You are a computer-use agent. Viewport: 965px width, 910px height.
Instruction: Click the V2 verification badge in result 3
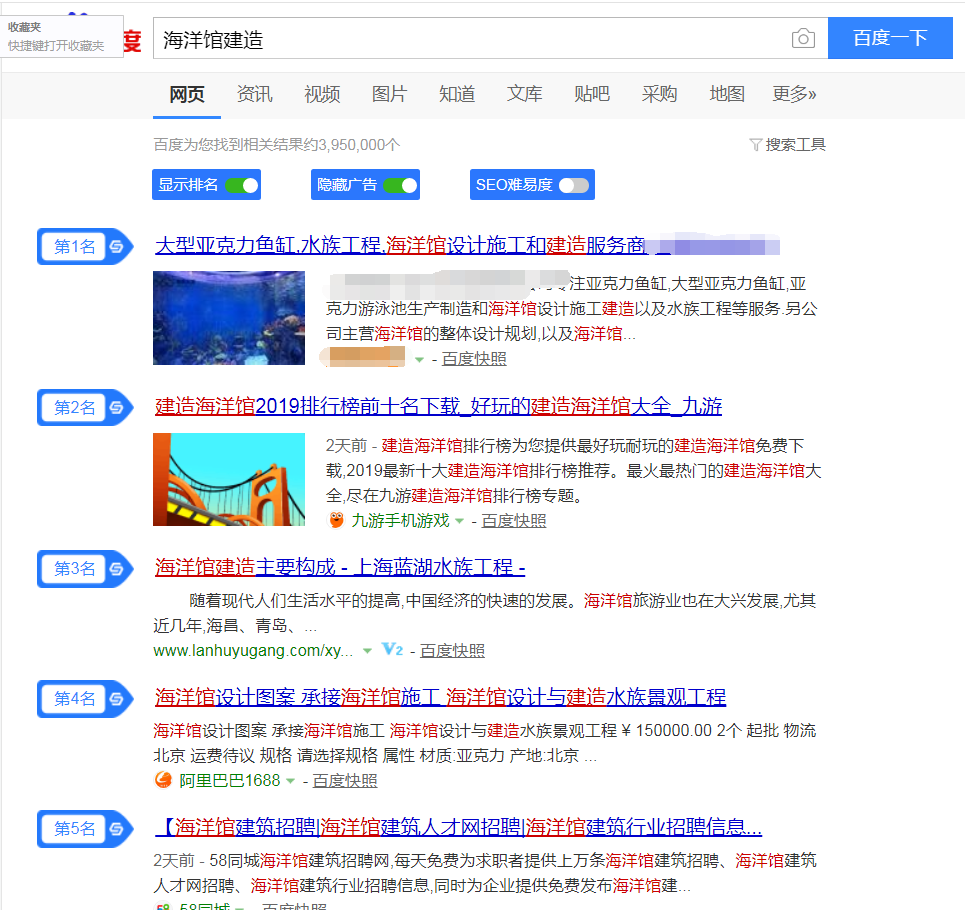392,650
